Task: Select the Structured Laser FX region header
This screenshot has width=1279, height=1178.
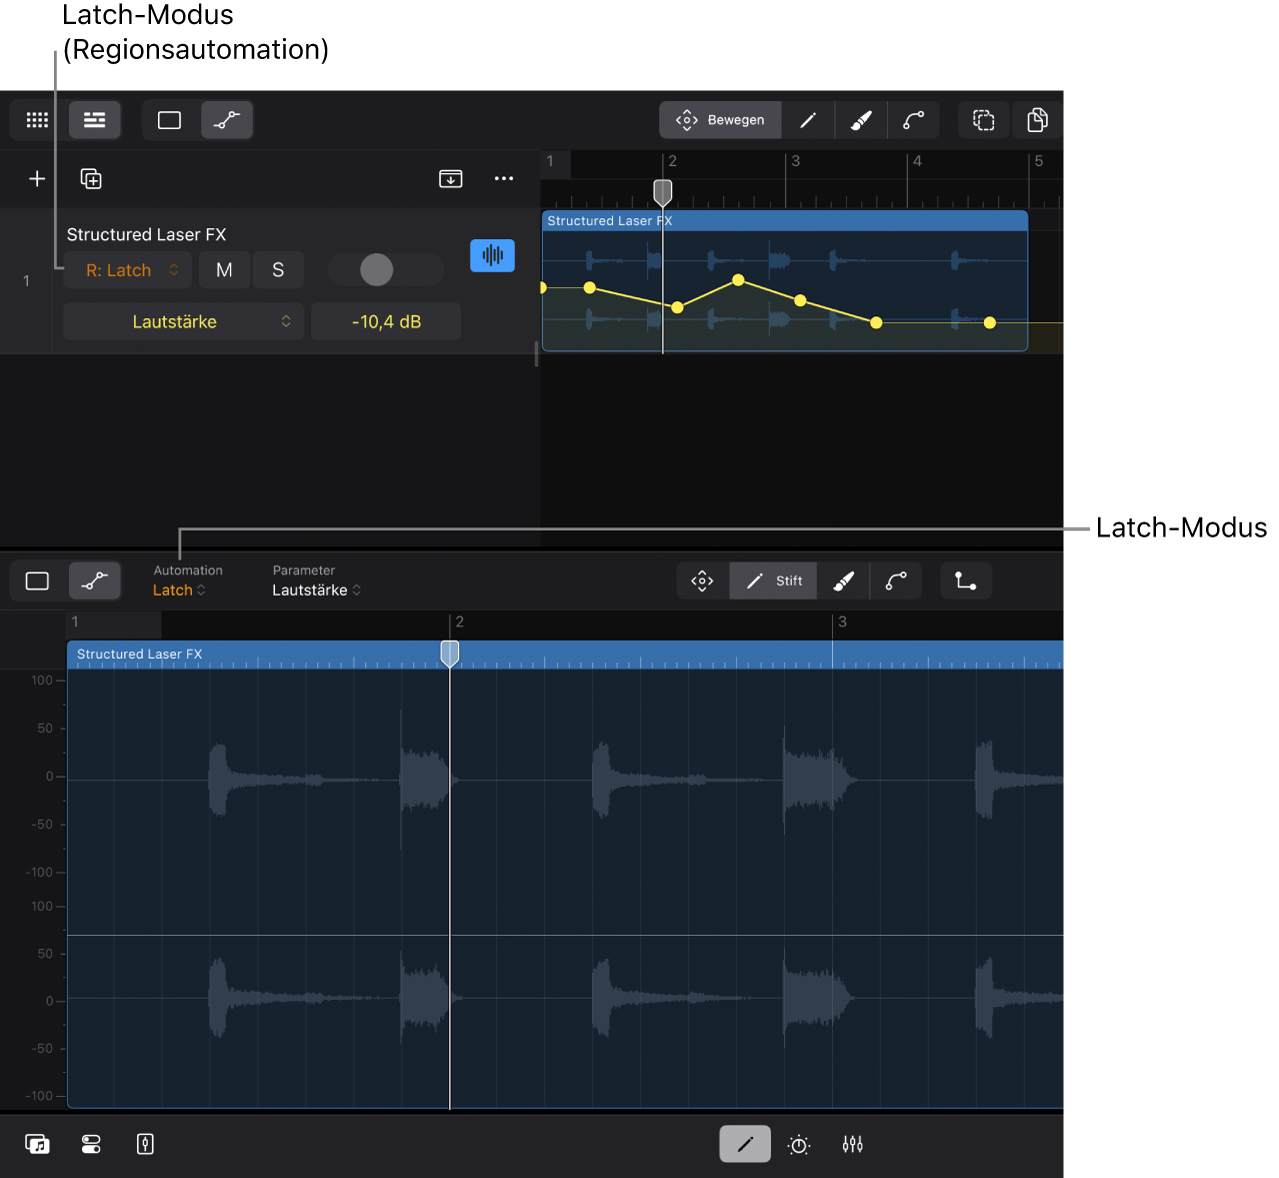Action: point(785,221)
